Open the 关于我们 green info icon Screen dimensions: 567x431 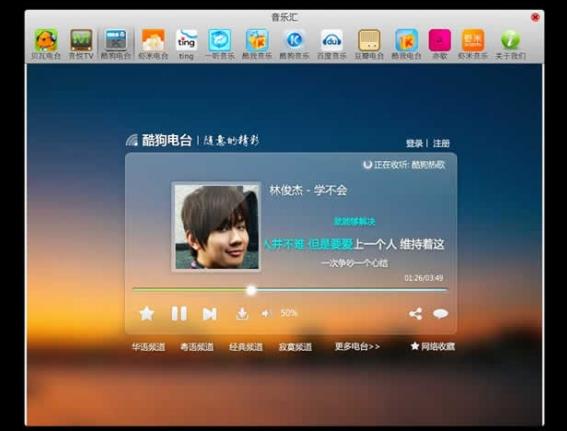(510, 44)
